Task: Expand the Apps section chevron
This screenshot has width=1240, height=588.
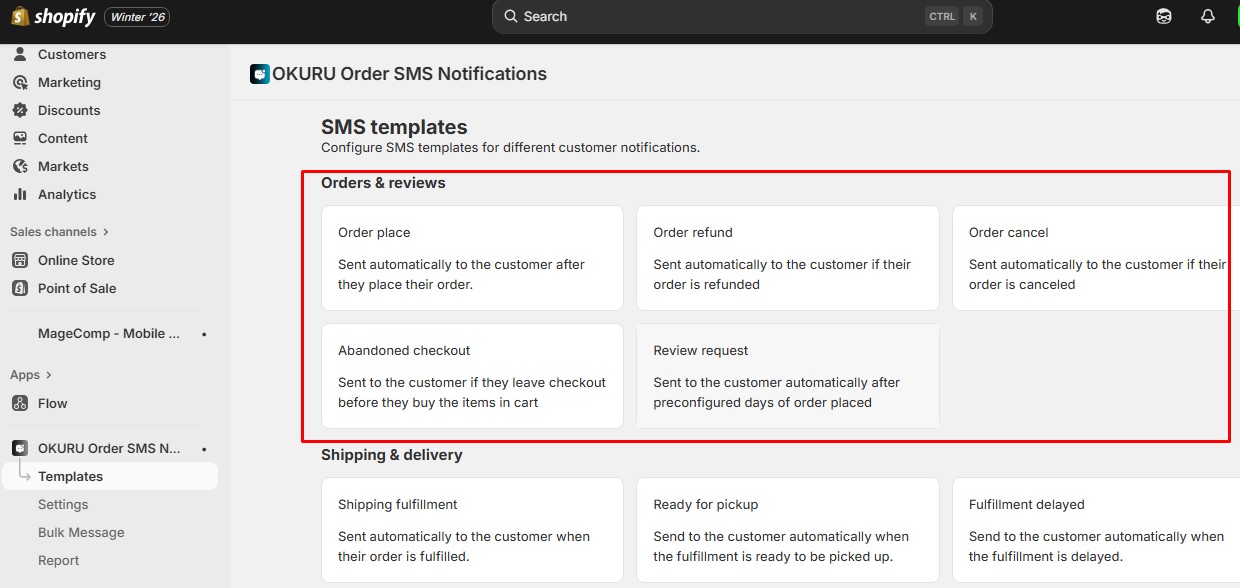Action: click(48, 375)
